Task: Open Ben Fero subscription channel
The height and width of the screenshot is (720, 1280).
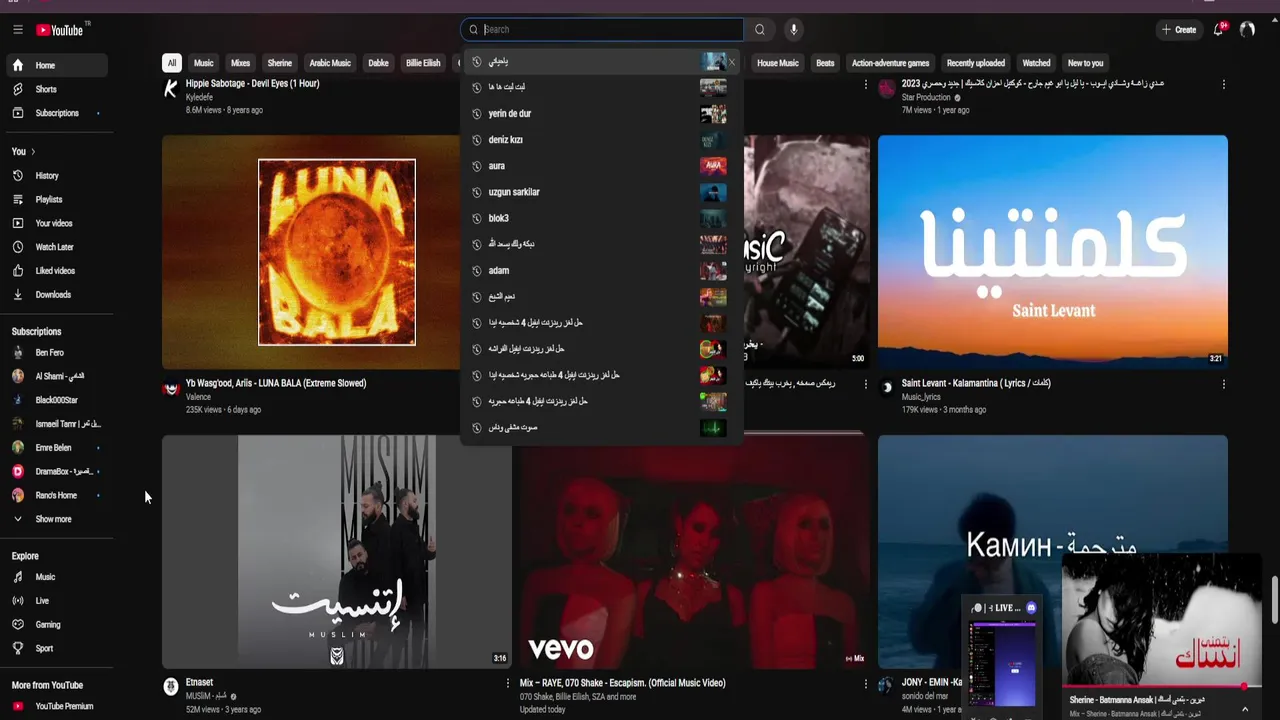Action: tap(57, 353)
